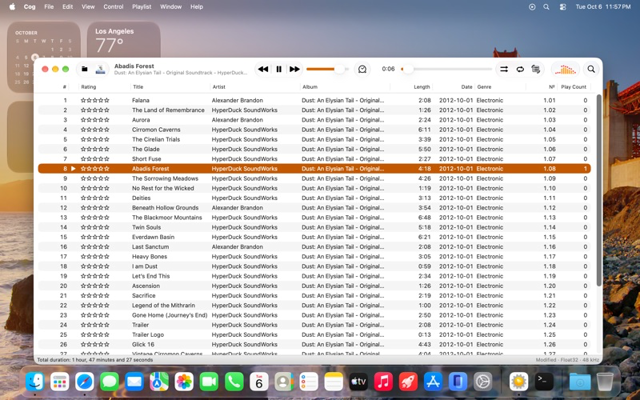The width and height of the screenshot is (640, 400).
Task: Click the 6:48 length of Blackmoor Mountains
Action: (424, 218)
